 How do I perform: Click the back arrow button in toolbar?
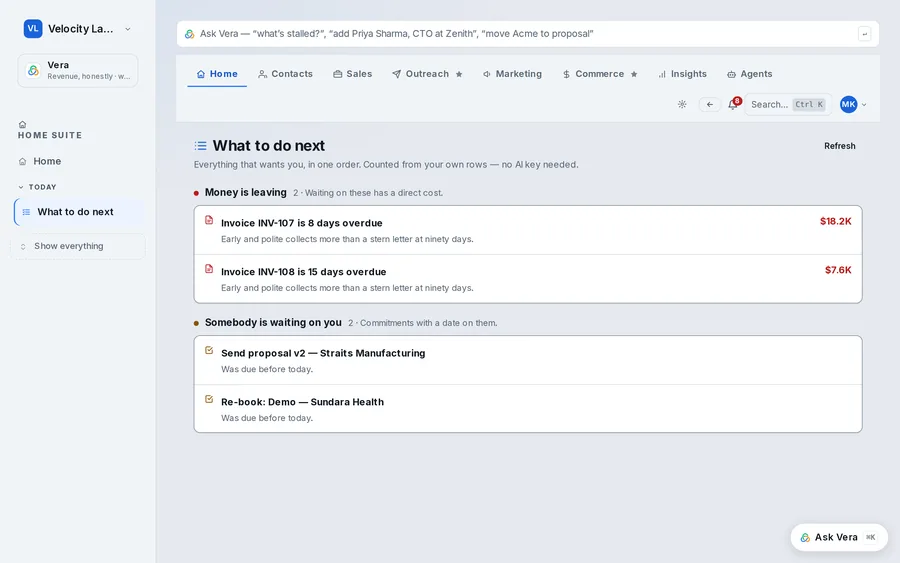pyautogui.click(x=710, y=104)
